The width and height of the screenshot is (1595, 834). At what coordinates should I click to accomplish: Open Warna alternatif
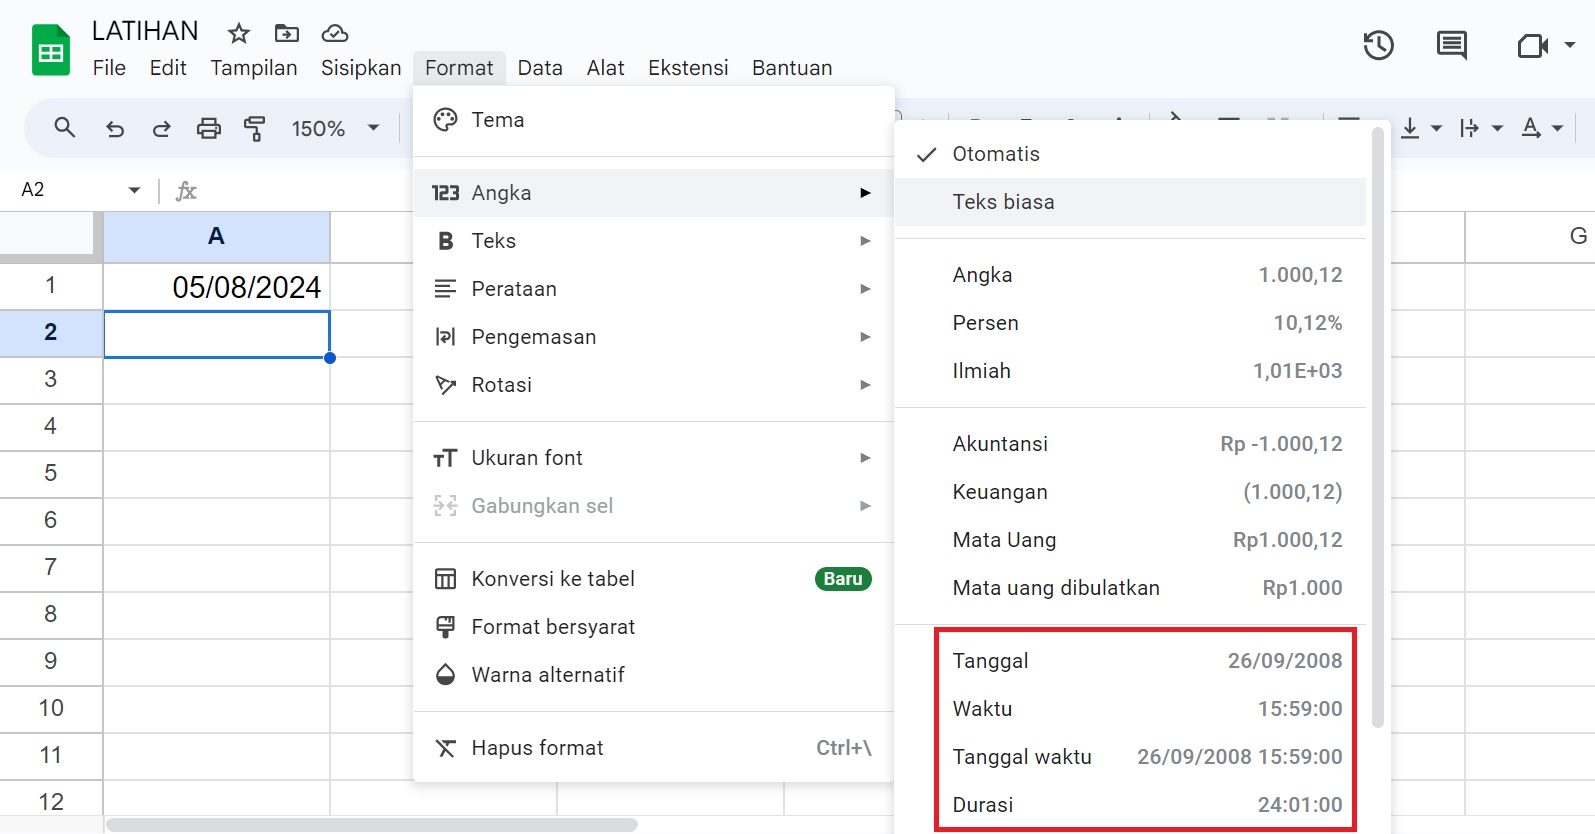[653, 675]
